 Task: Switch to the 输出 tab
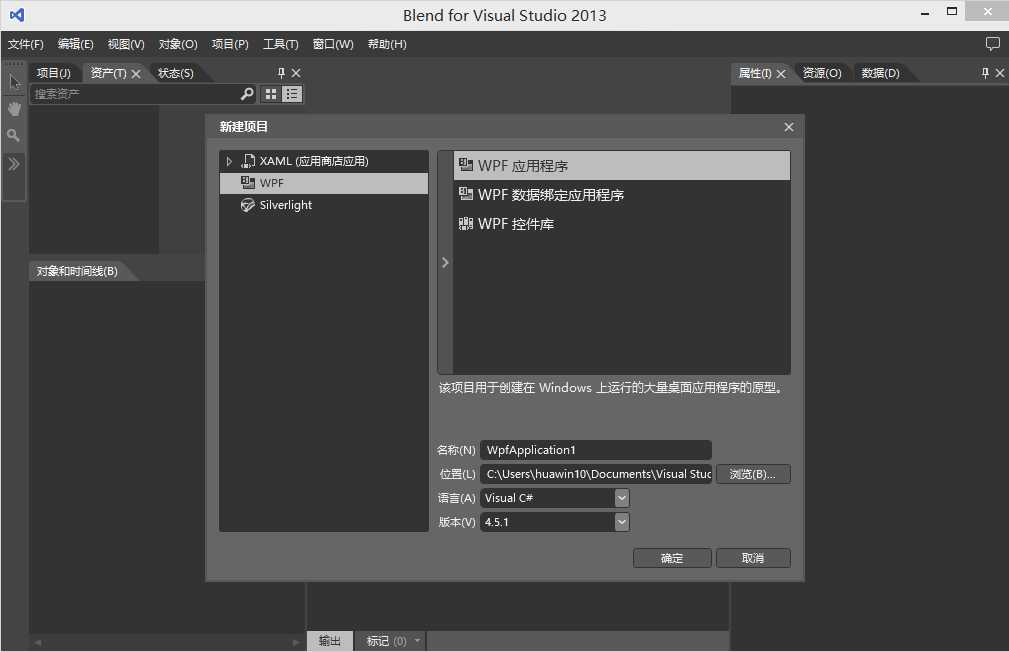coord(329,641)
